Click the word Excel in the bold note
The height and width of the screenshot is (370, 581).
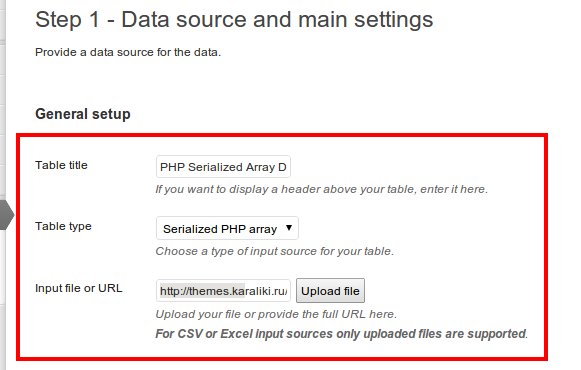236,334
